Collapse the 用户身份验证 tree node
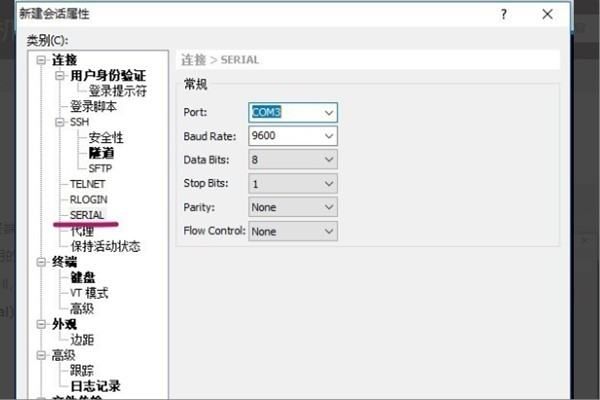Viewport: 600px width, 400px height. point(59,76)
